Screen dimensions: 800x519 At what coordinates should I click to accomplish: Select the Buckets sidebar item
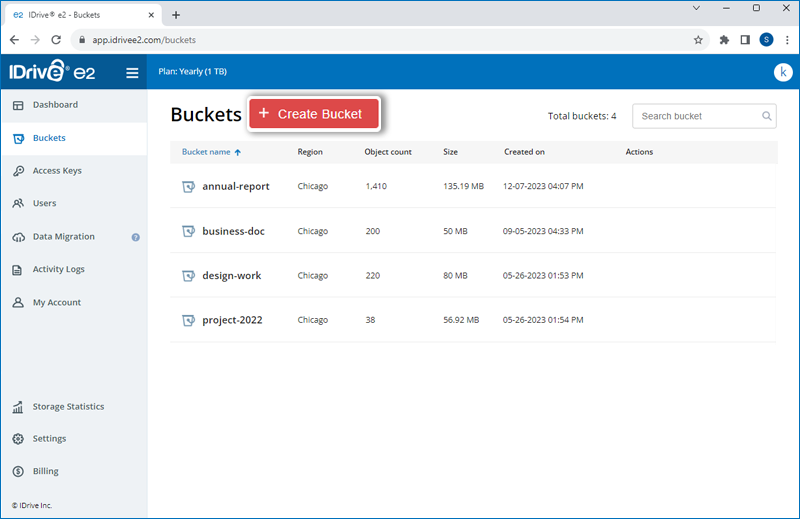(74, 138)
